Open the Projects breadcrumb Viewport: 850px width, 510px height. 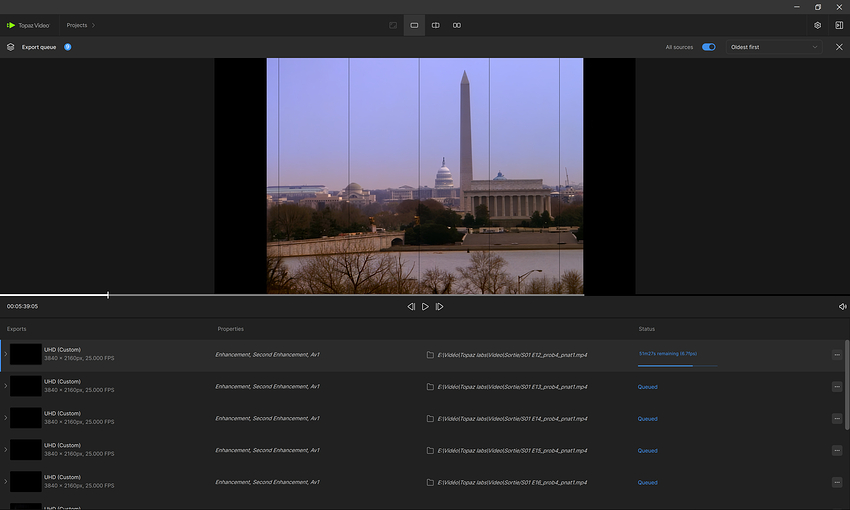click(77, 25)
